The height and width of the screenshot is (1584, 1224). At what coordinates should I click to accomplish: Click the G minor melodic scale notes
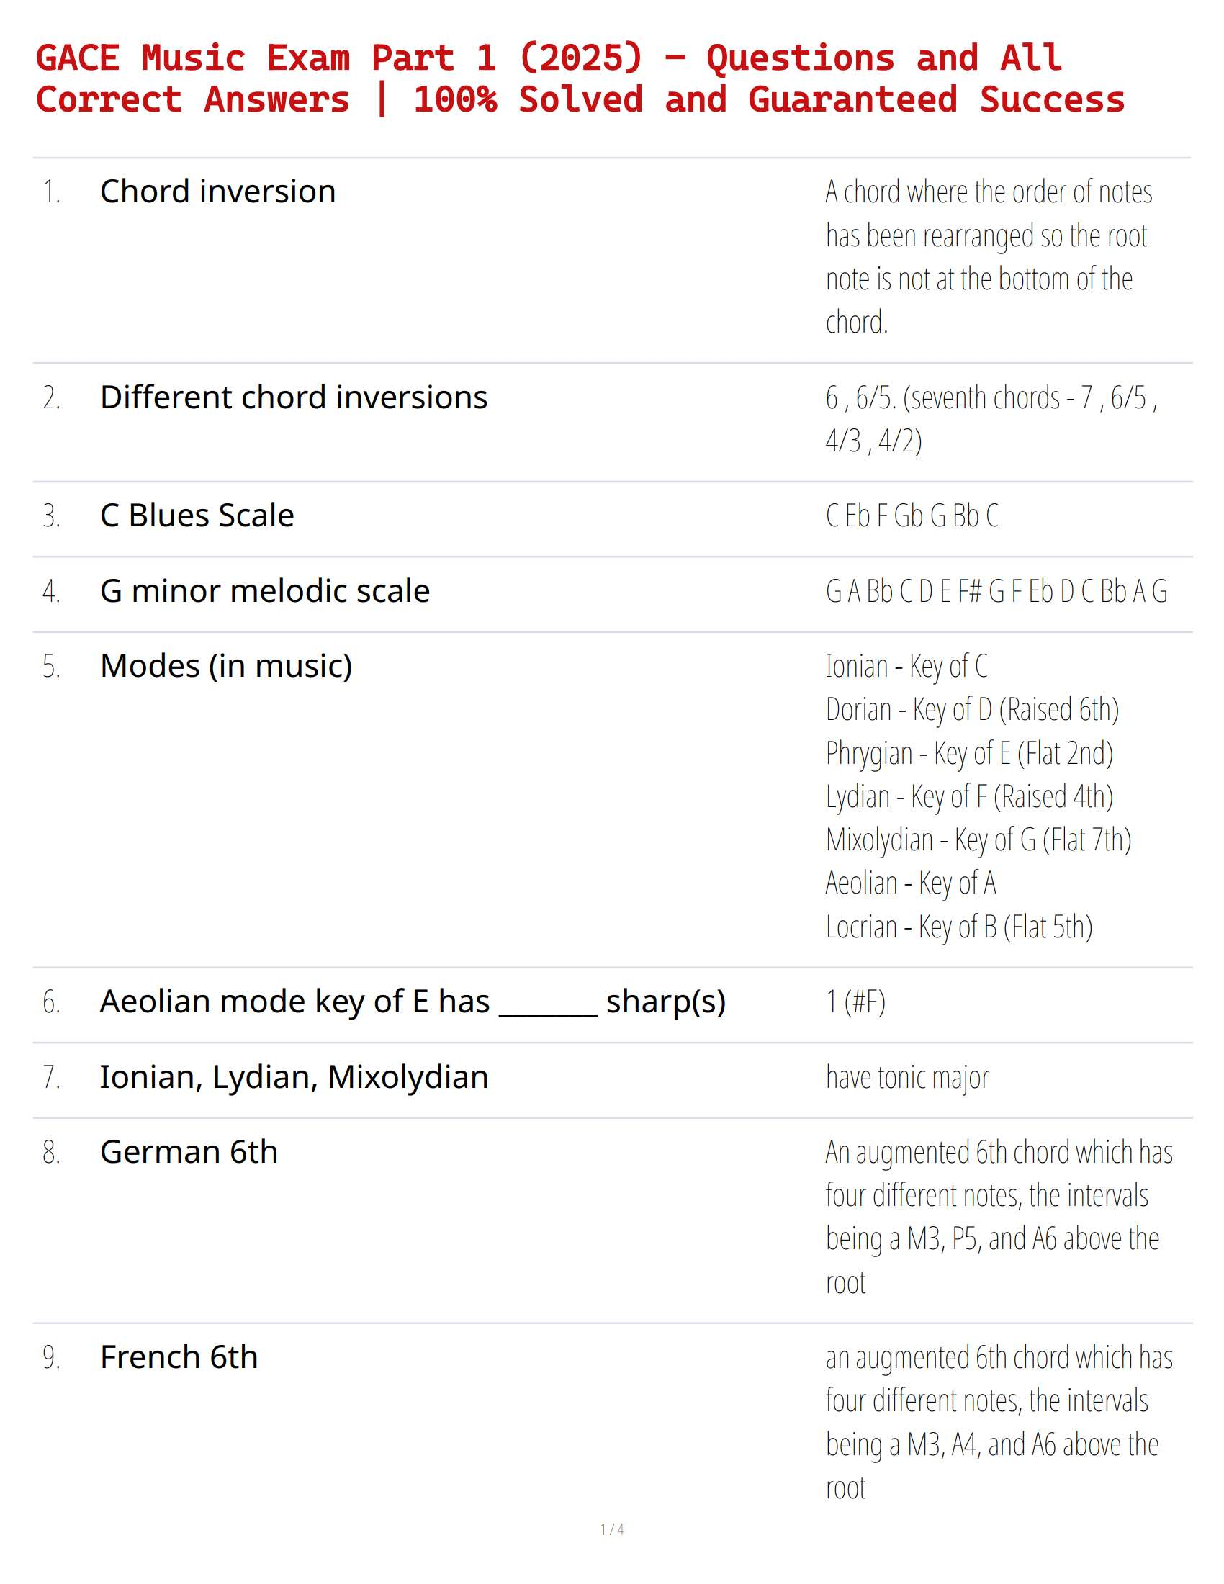pyautogui.click(x=996, y=592)
